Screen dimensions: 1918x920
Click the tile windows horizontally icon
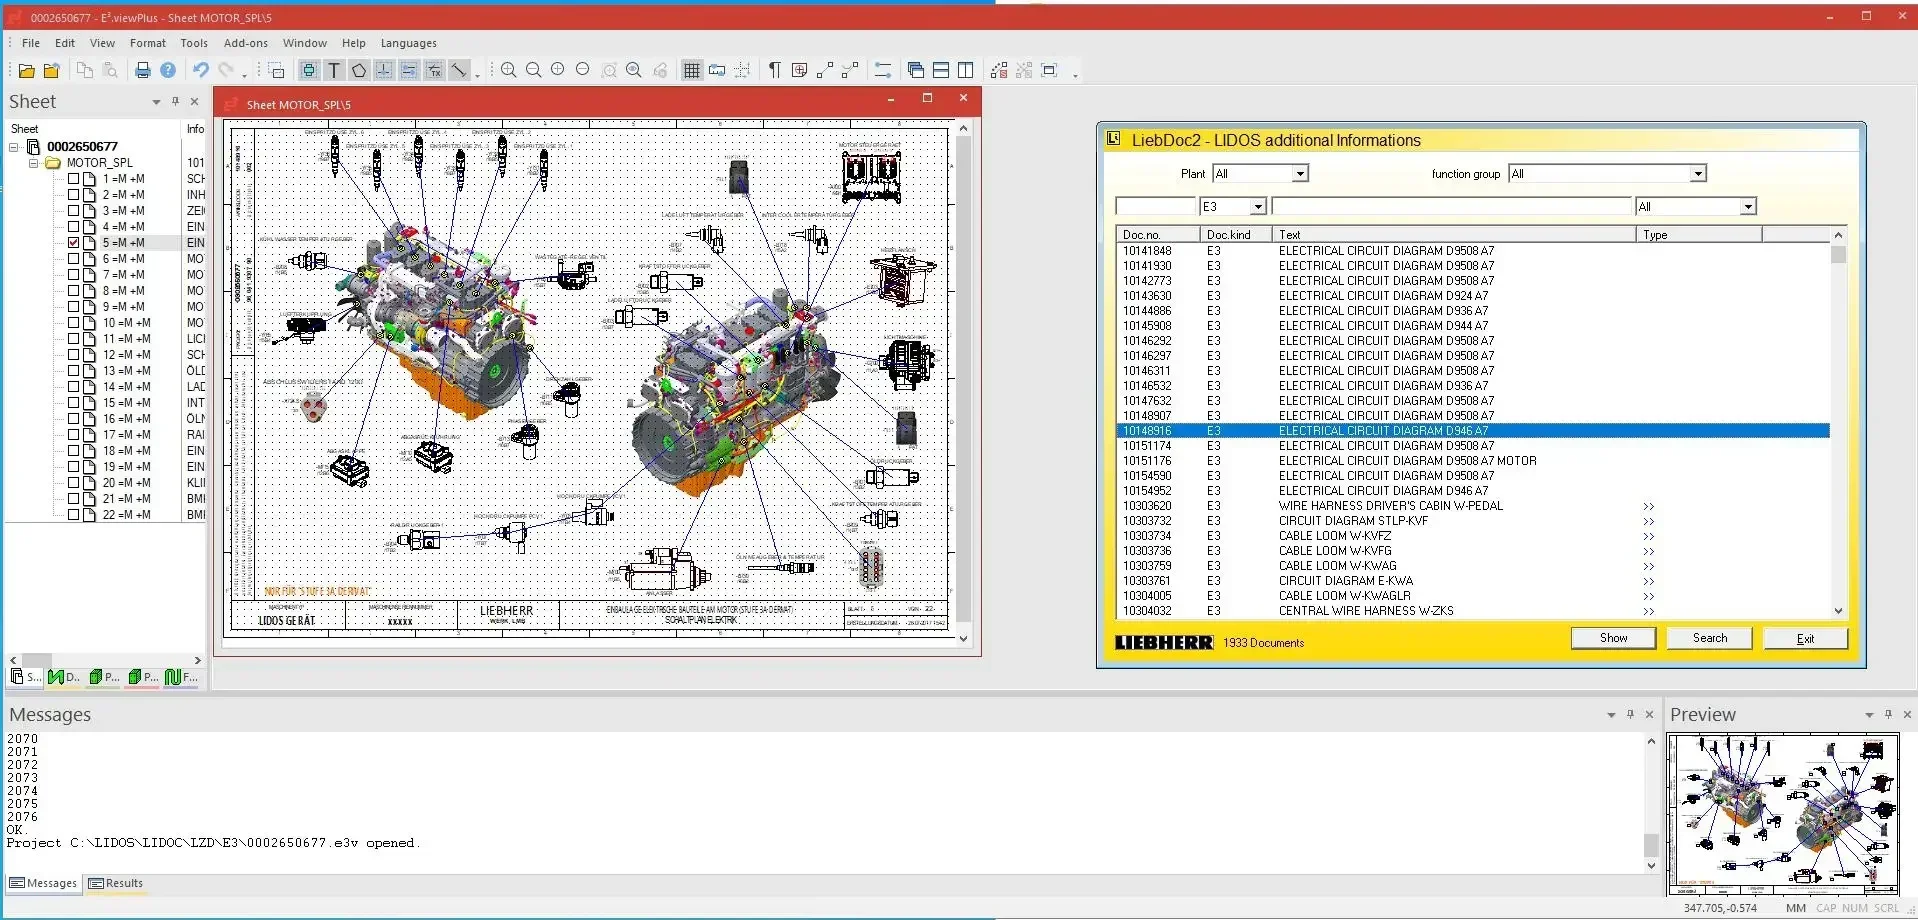coord(941,70)
